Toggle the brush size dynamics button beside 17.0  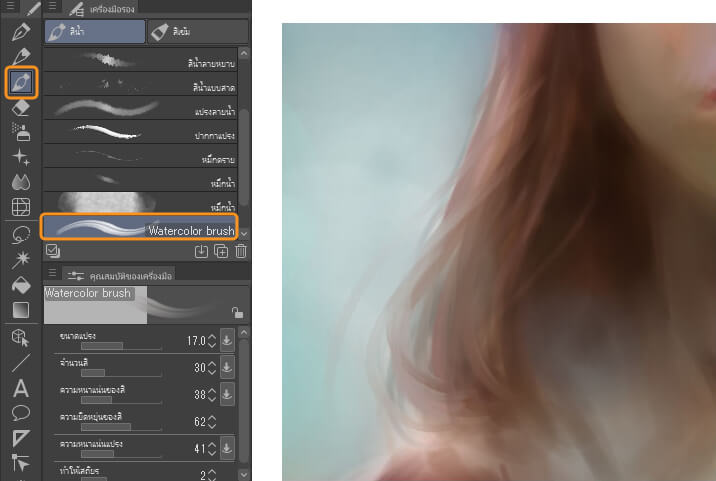pos(227,340)
